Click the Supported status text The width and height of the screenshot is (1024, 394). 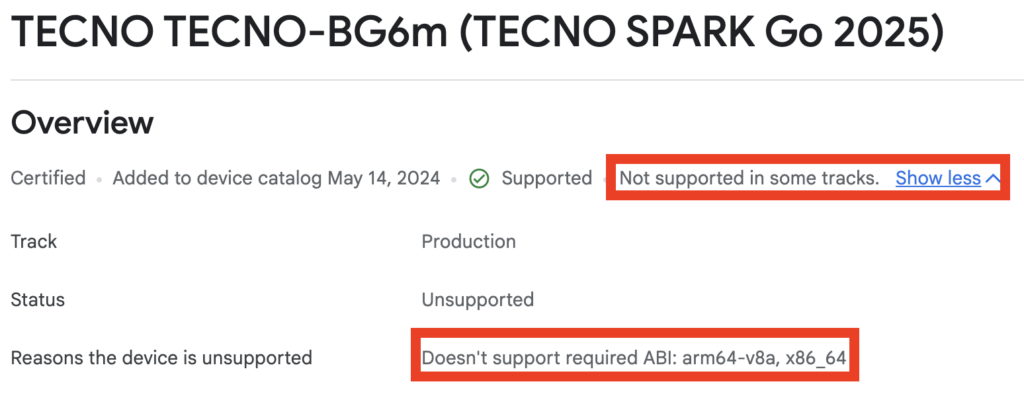(547, 178)
